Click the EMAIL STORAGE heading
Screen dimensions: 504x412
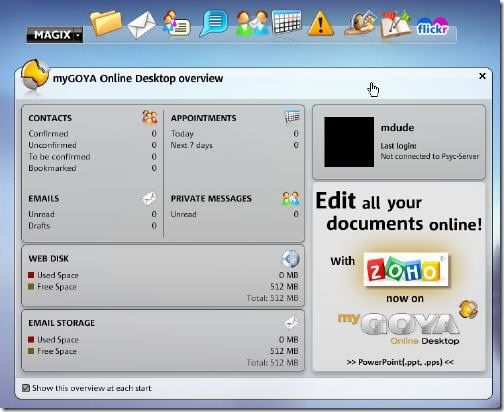coord(62,323)
